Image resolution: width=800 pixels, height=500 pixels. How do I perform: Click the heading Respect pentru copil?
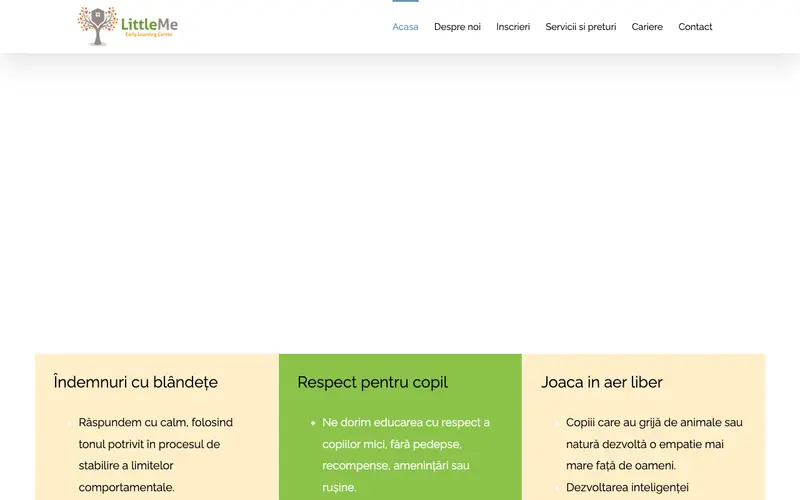(372, 382)
